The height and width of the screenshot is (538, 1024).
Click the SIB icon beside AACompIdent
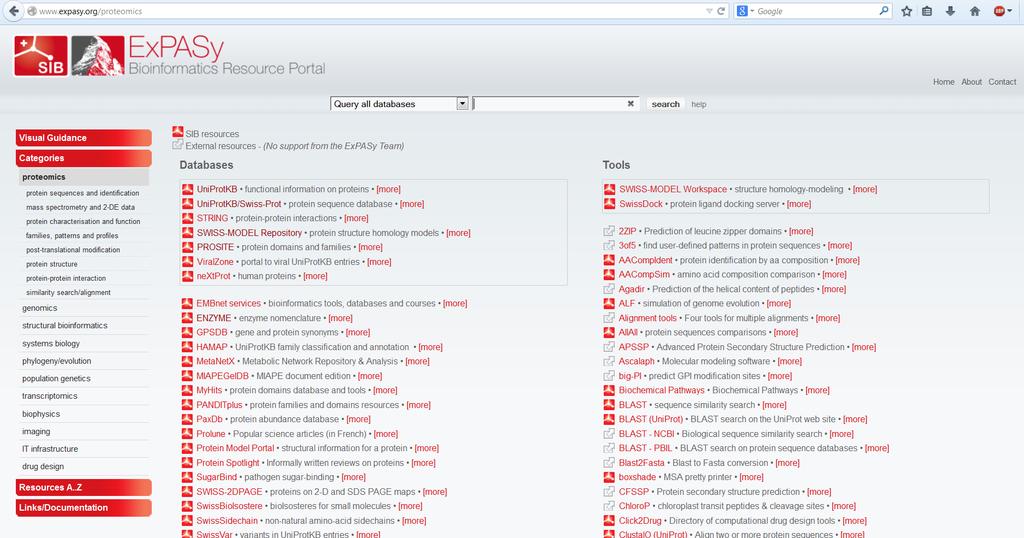609,260
